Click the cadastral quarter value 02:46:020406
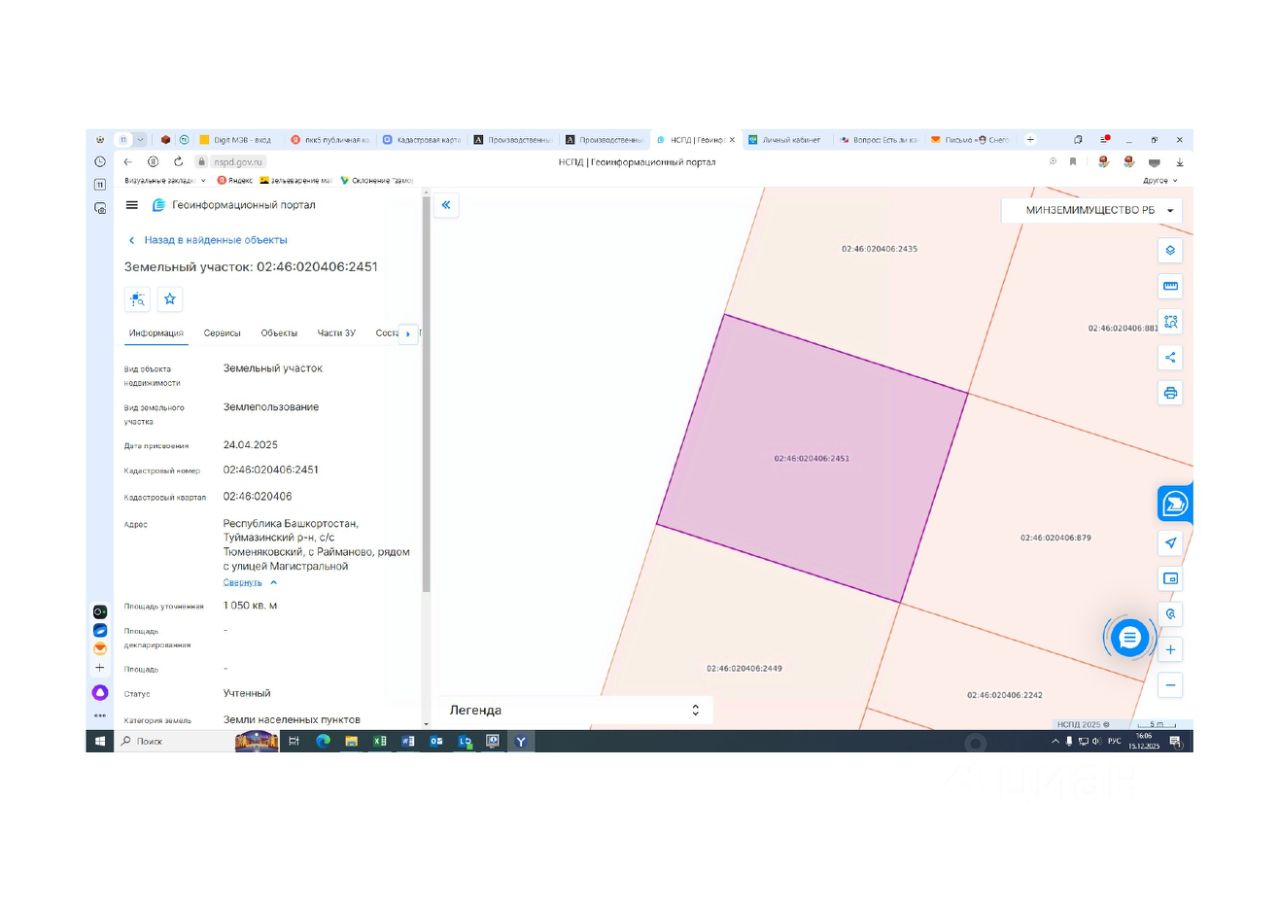1280x905 pixels. [x=258, y=496]
